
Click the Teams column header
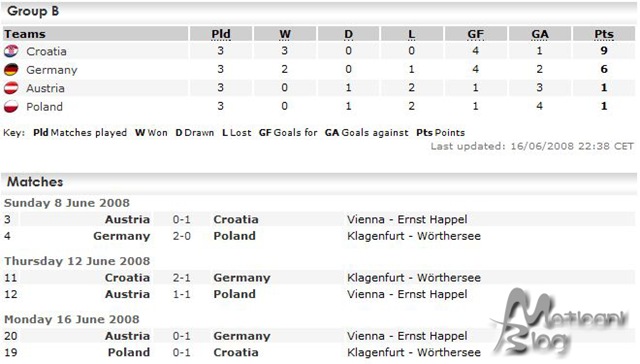pos(24,34)
